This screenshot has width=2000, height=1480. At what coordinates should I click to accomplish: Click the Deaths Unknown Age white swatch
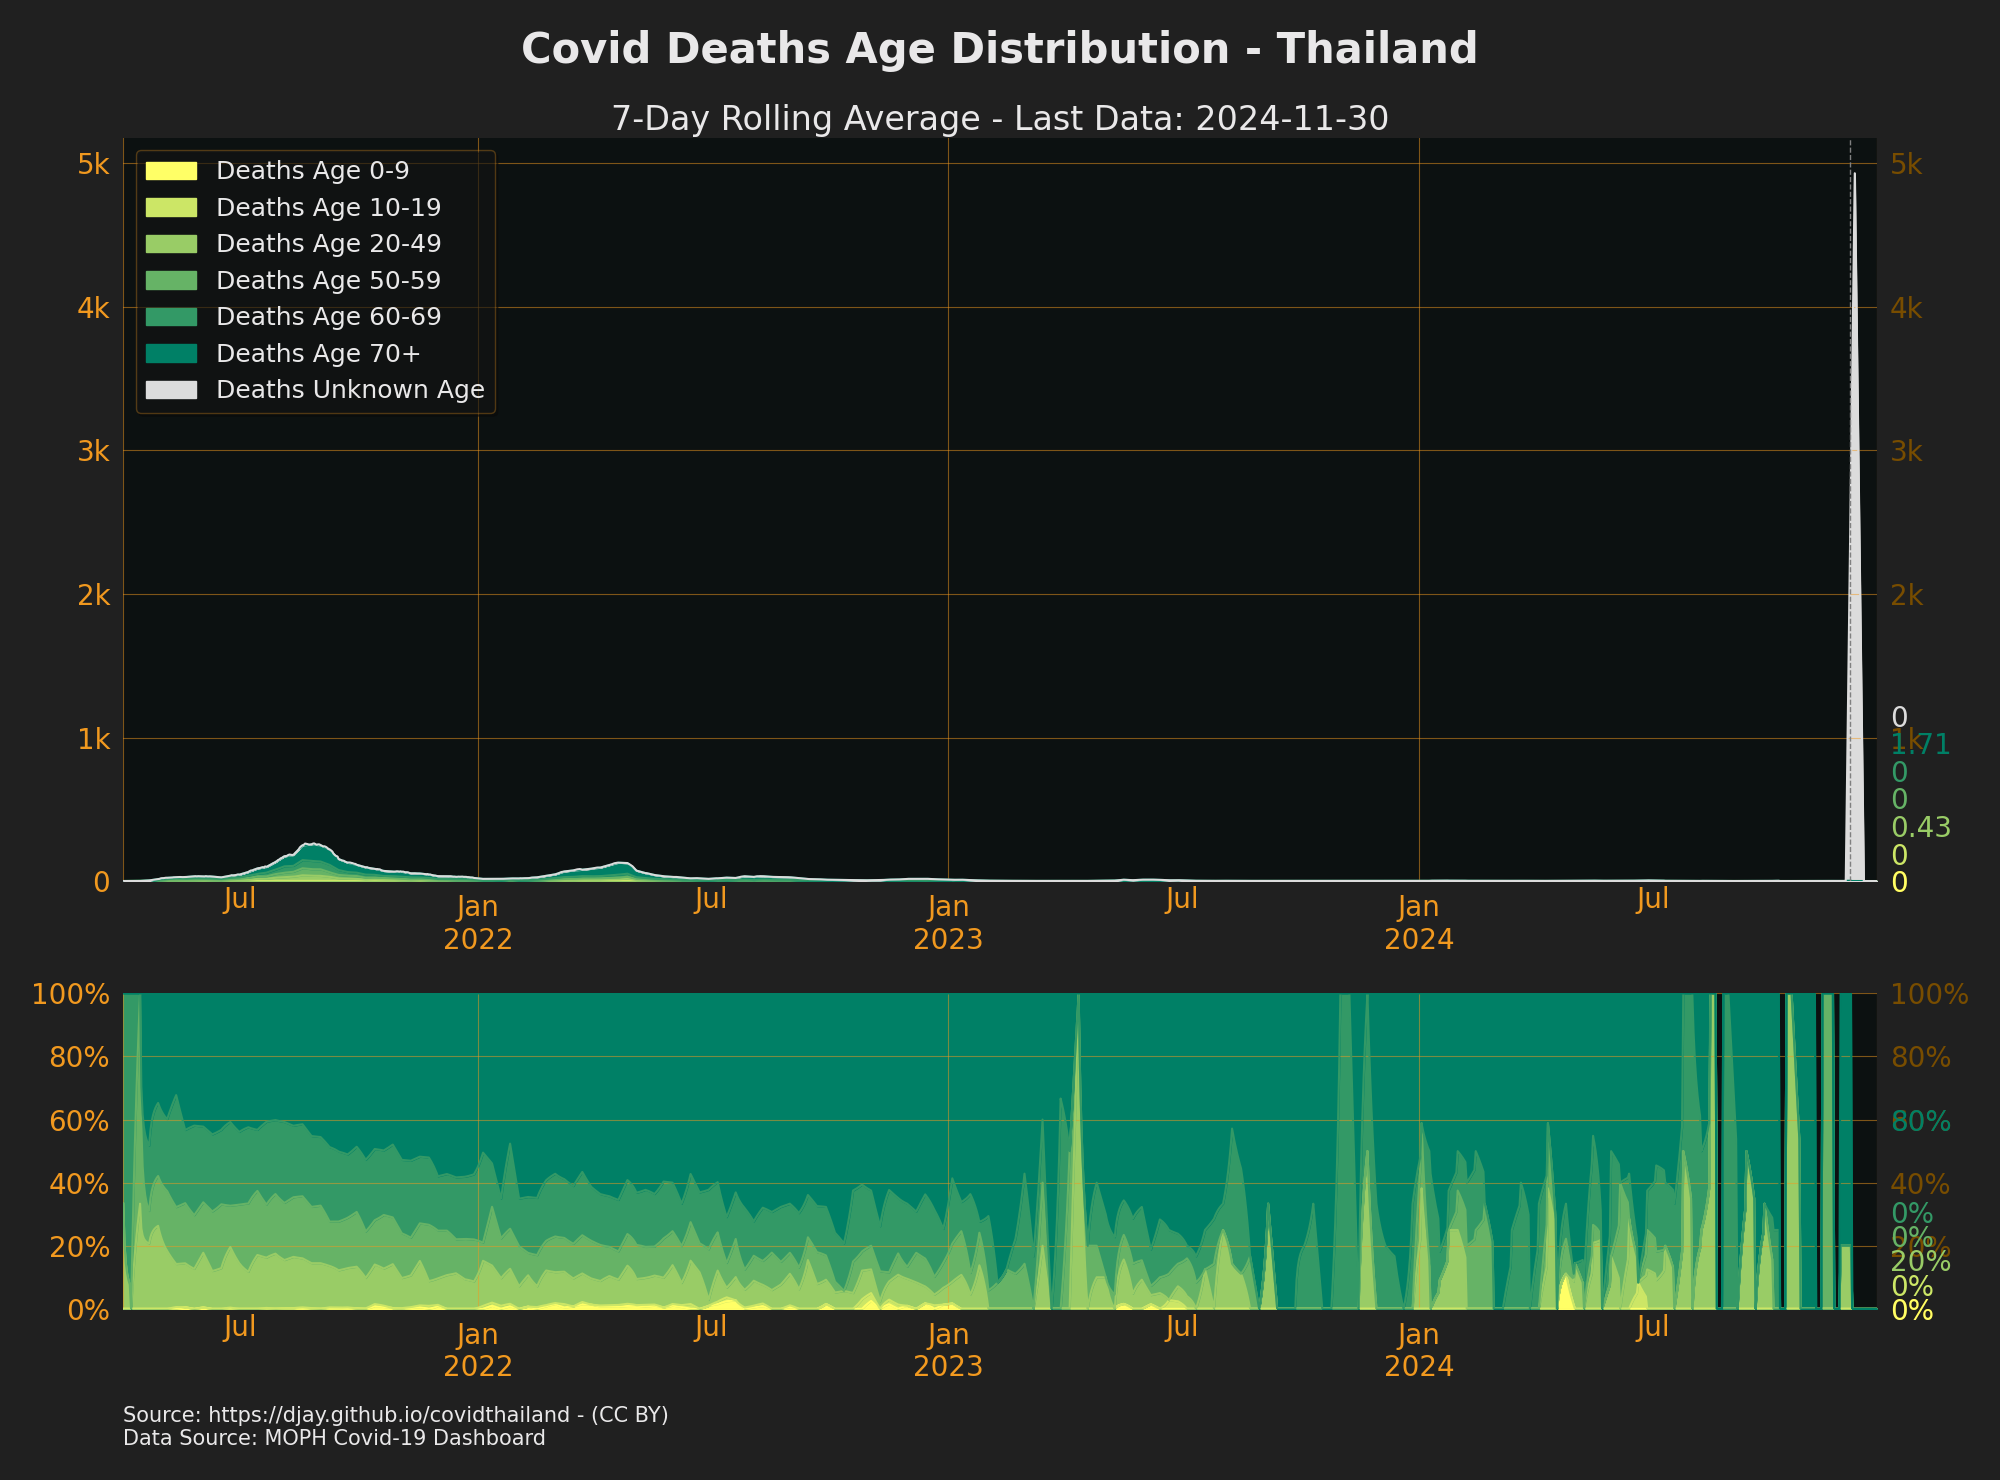[171, 390]
